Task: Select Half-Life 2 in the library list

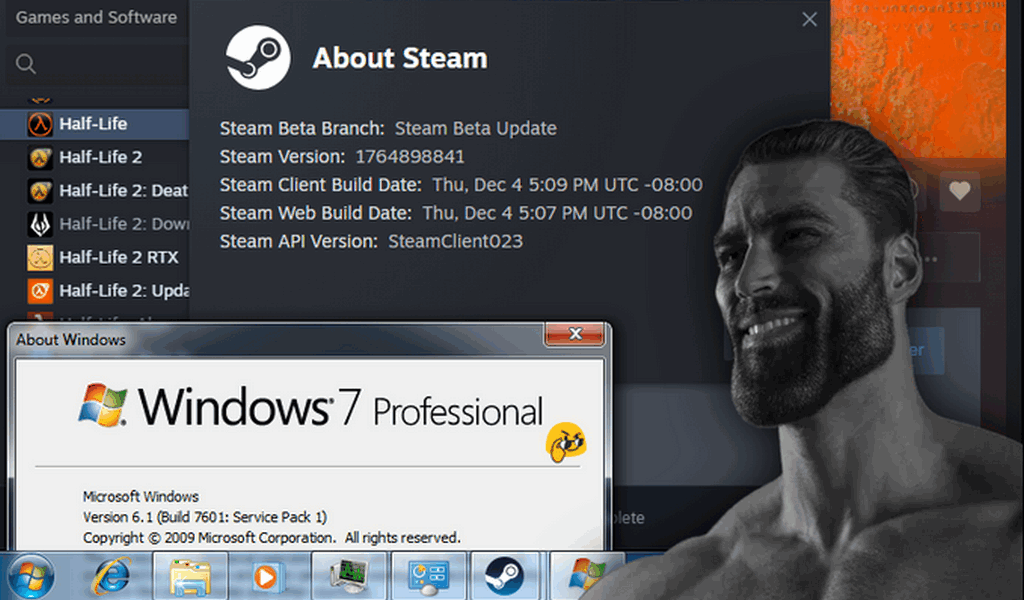Action: pos(94,157)
